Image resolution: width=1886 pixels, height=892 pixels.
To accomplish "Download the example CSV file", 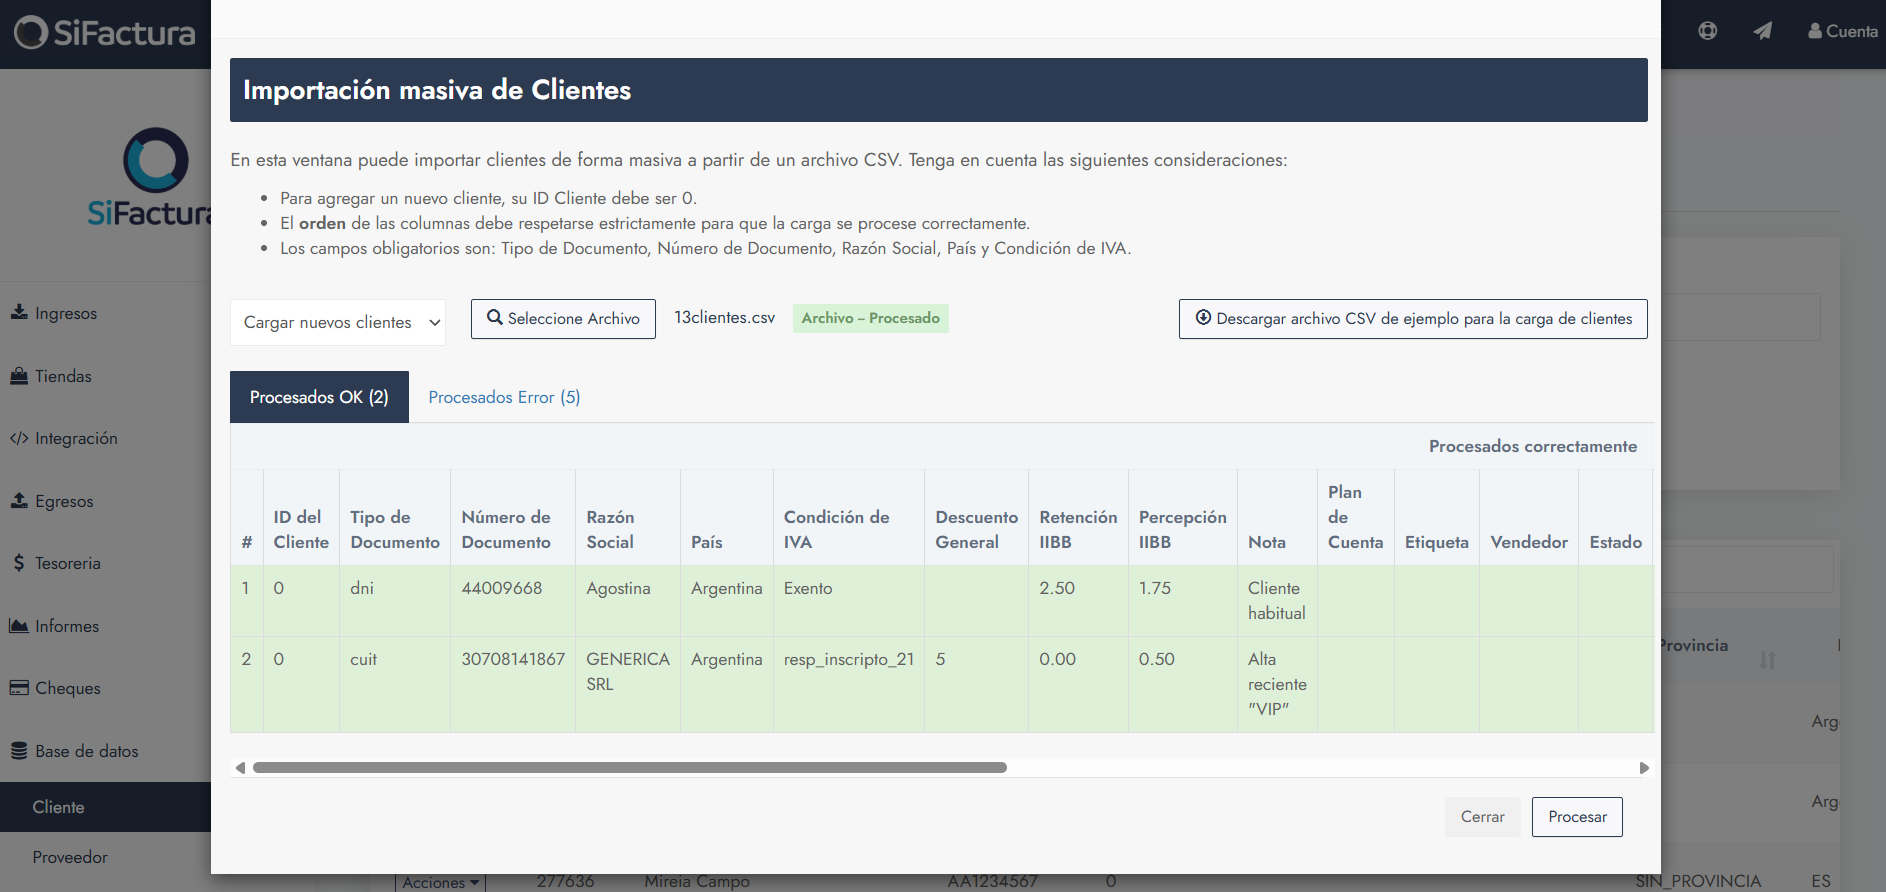I will click(1412, 318).
